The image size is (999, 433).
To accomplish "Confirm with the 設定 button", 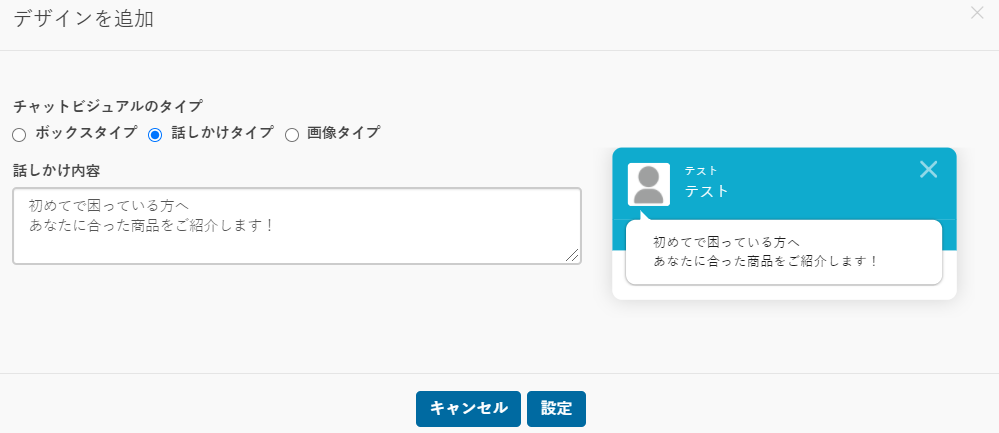I will point(556,409).
